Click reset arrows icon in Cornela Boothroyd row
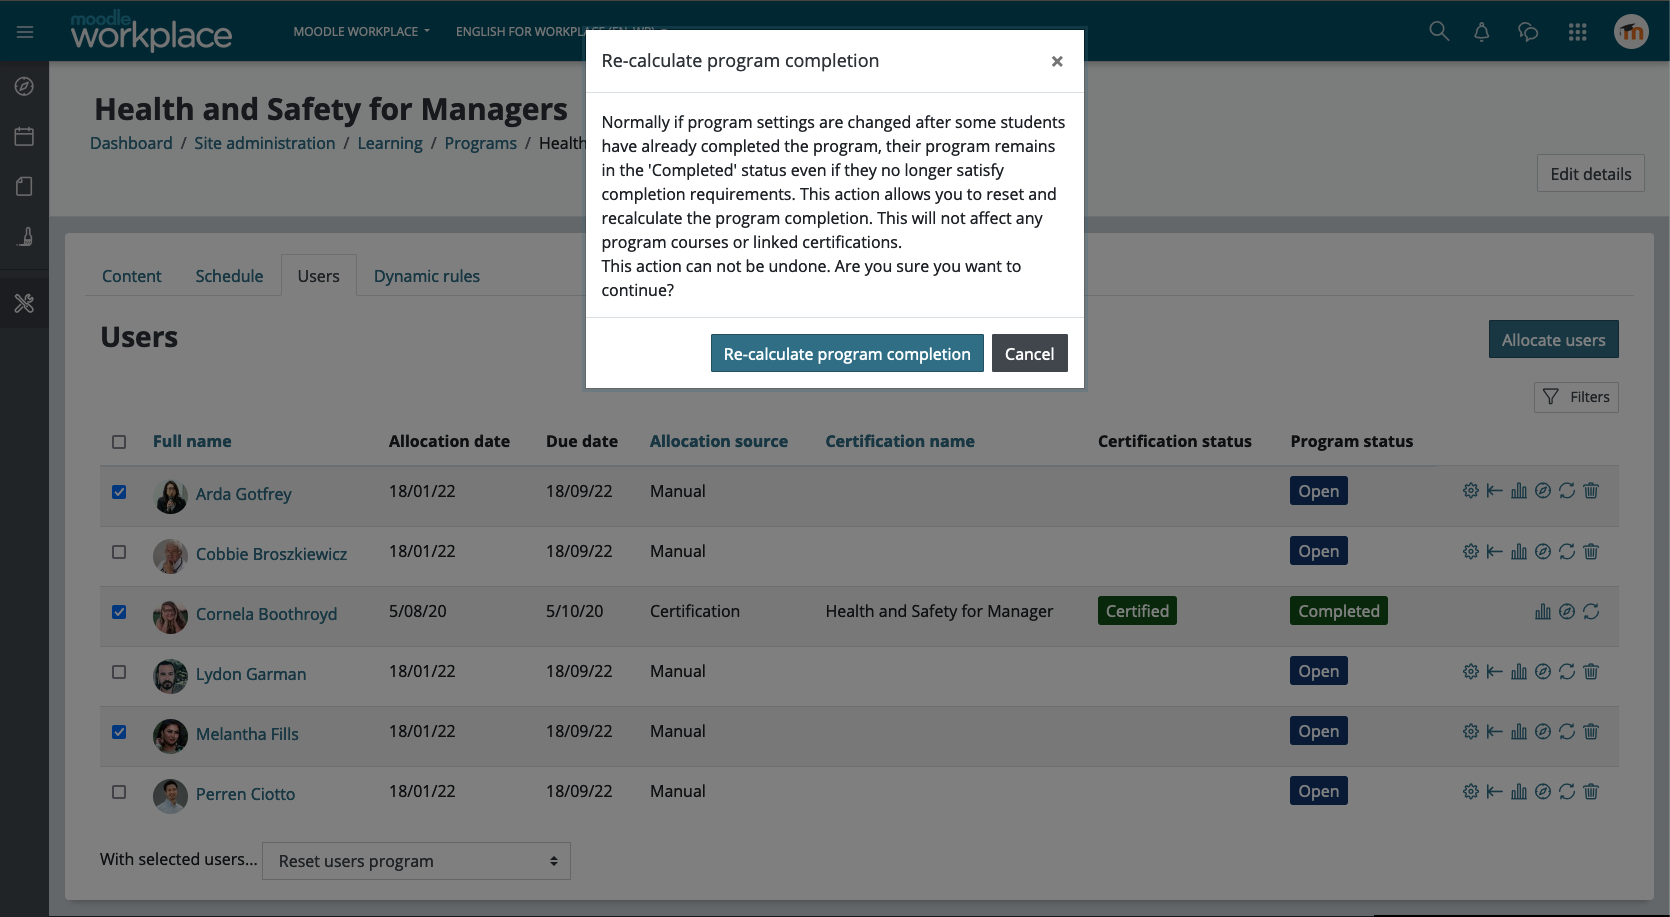The image size is (1670, 917). [1591, 611]
